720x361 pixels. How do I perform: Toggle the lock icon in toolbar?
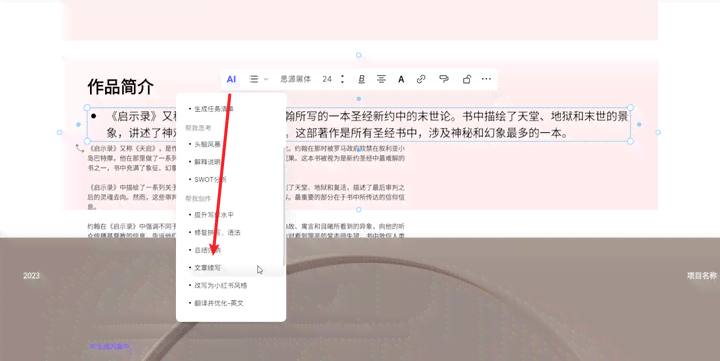click(467, 79)
